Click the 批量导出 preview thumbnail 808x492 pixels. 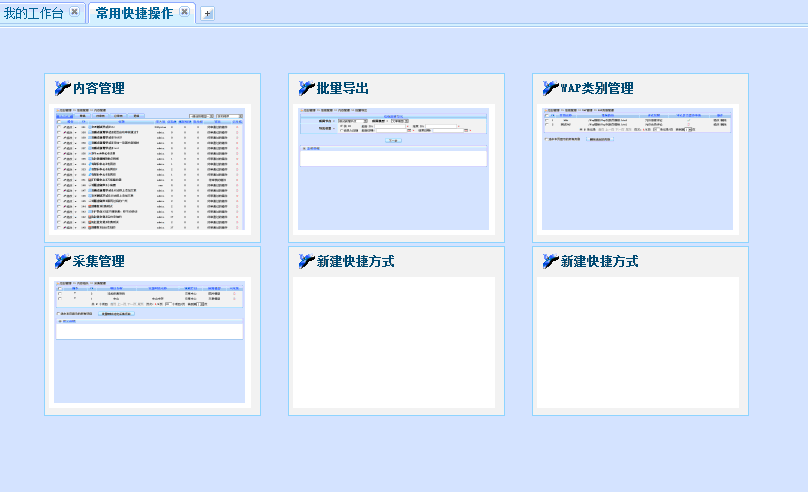tap(394, 168)
